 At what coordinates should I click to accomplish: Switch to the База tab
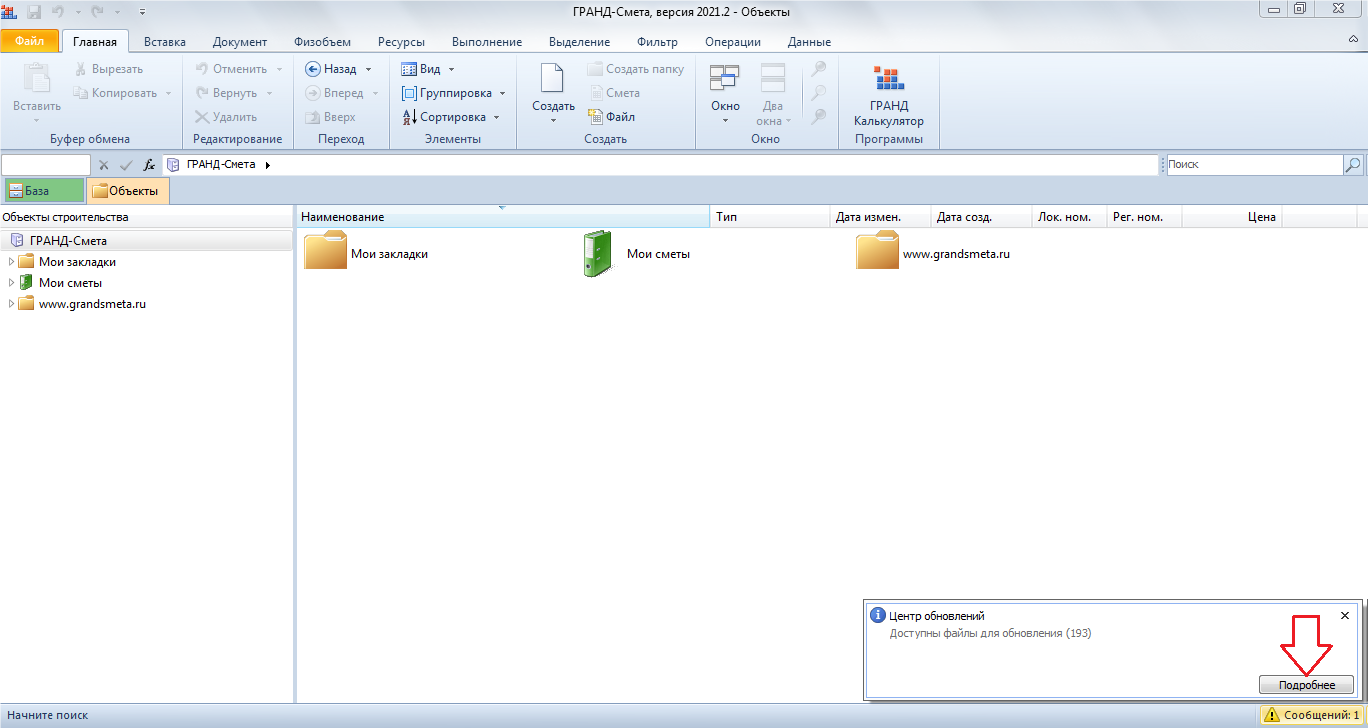[x=43, y=191]
